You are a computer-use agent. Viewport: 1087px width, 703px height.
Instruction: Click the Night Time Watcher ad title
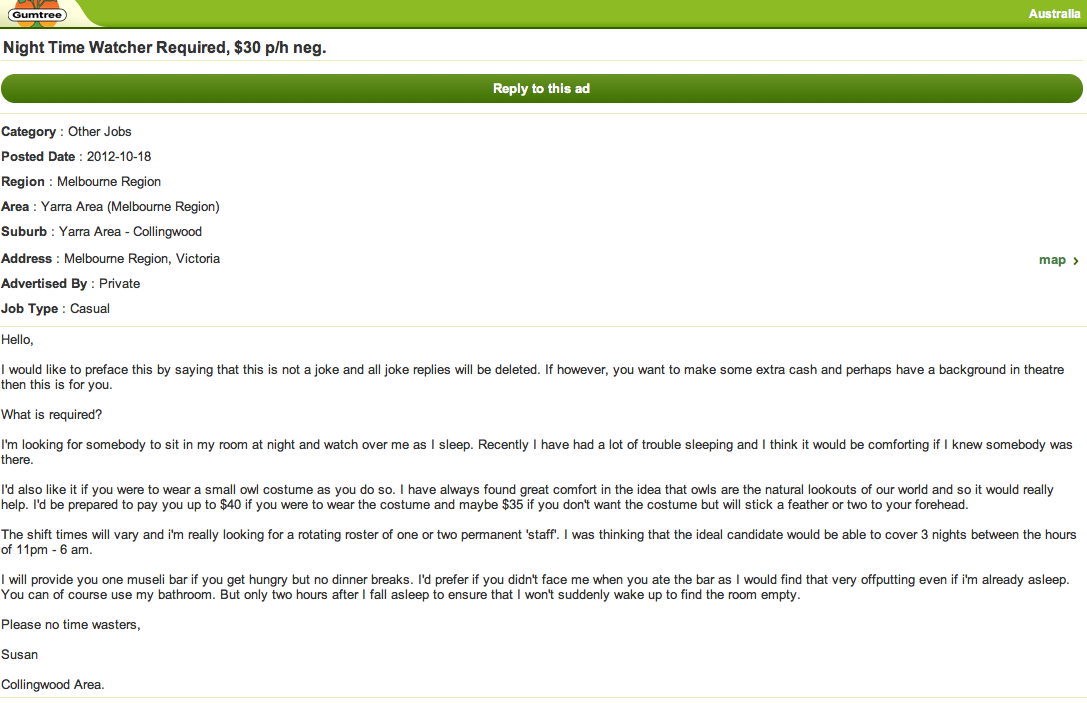tap(165, 47)
